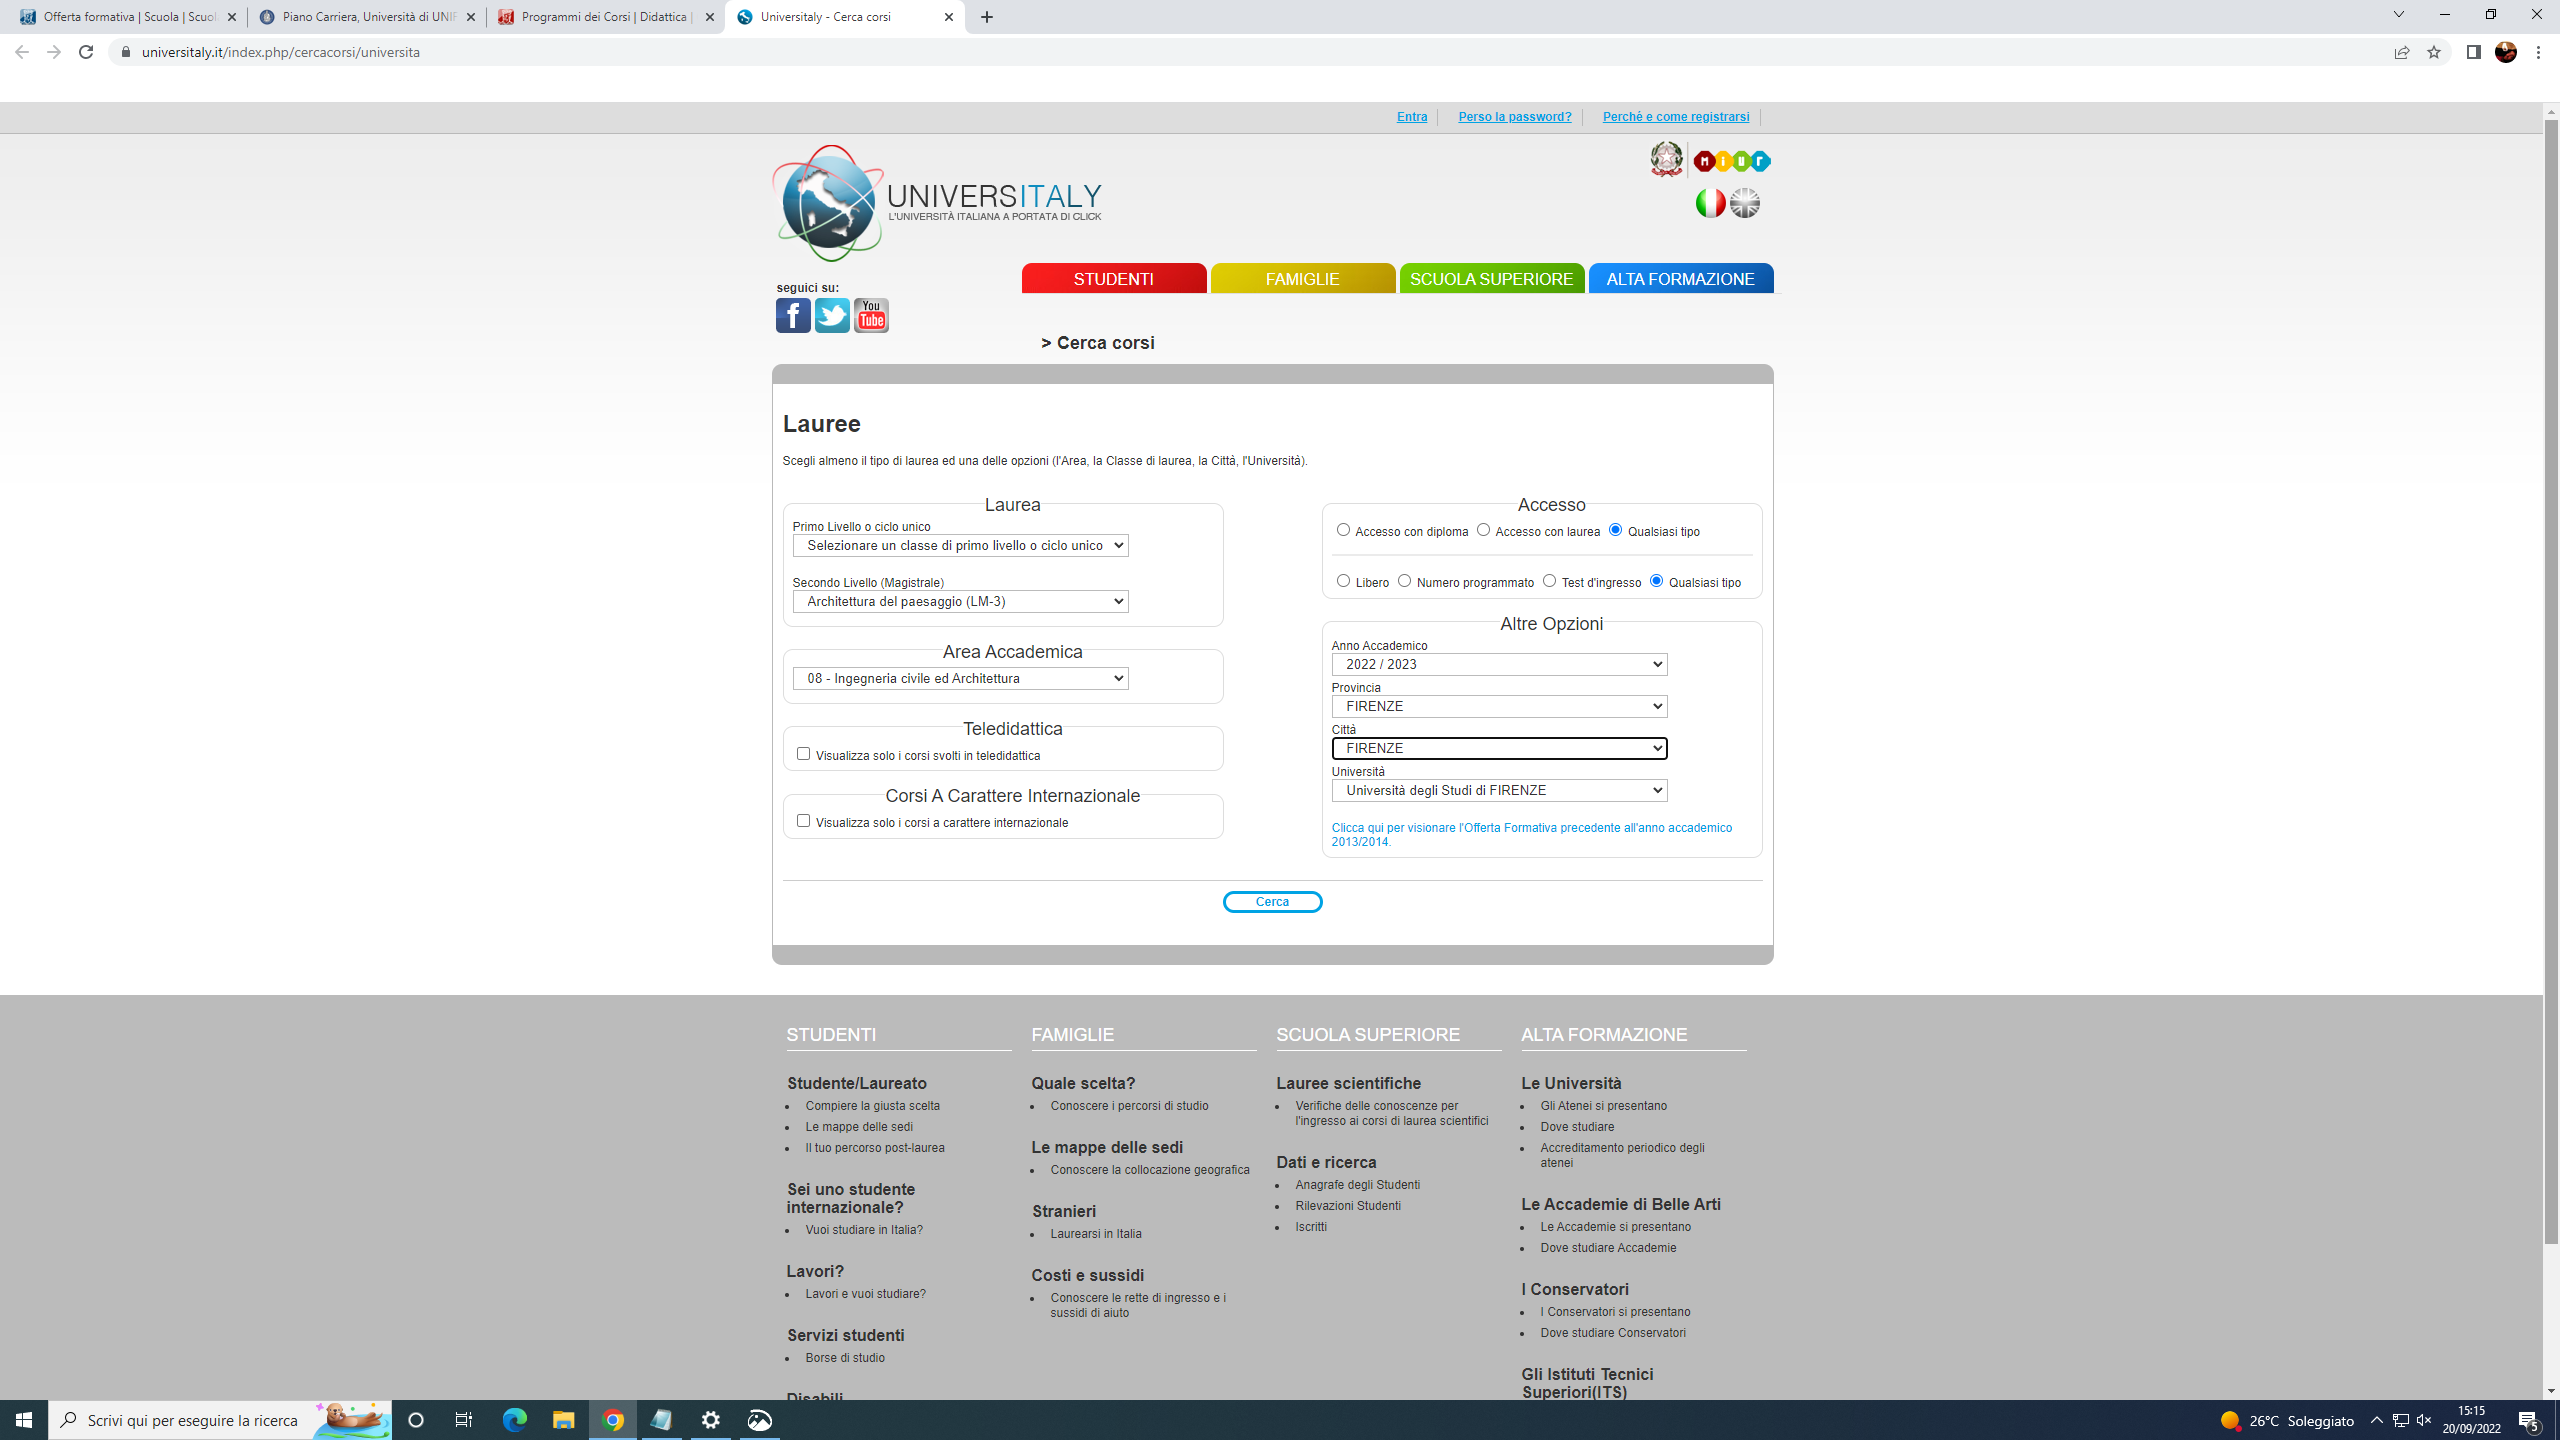Open Chrome side panel icon
Viewport: 2560px width, 1440px height.
pyautogui.click(x=2474, y=52)
